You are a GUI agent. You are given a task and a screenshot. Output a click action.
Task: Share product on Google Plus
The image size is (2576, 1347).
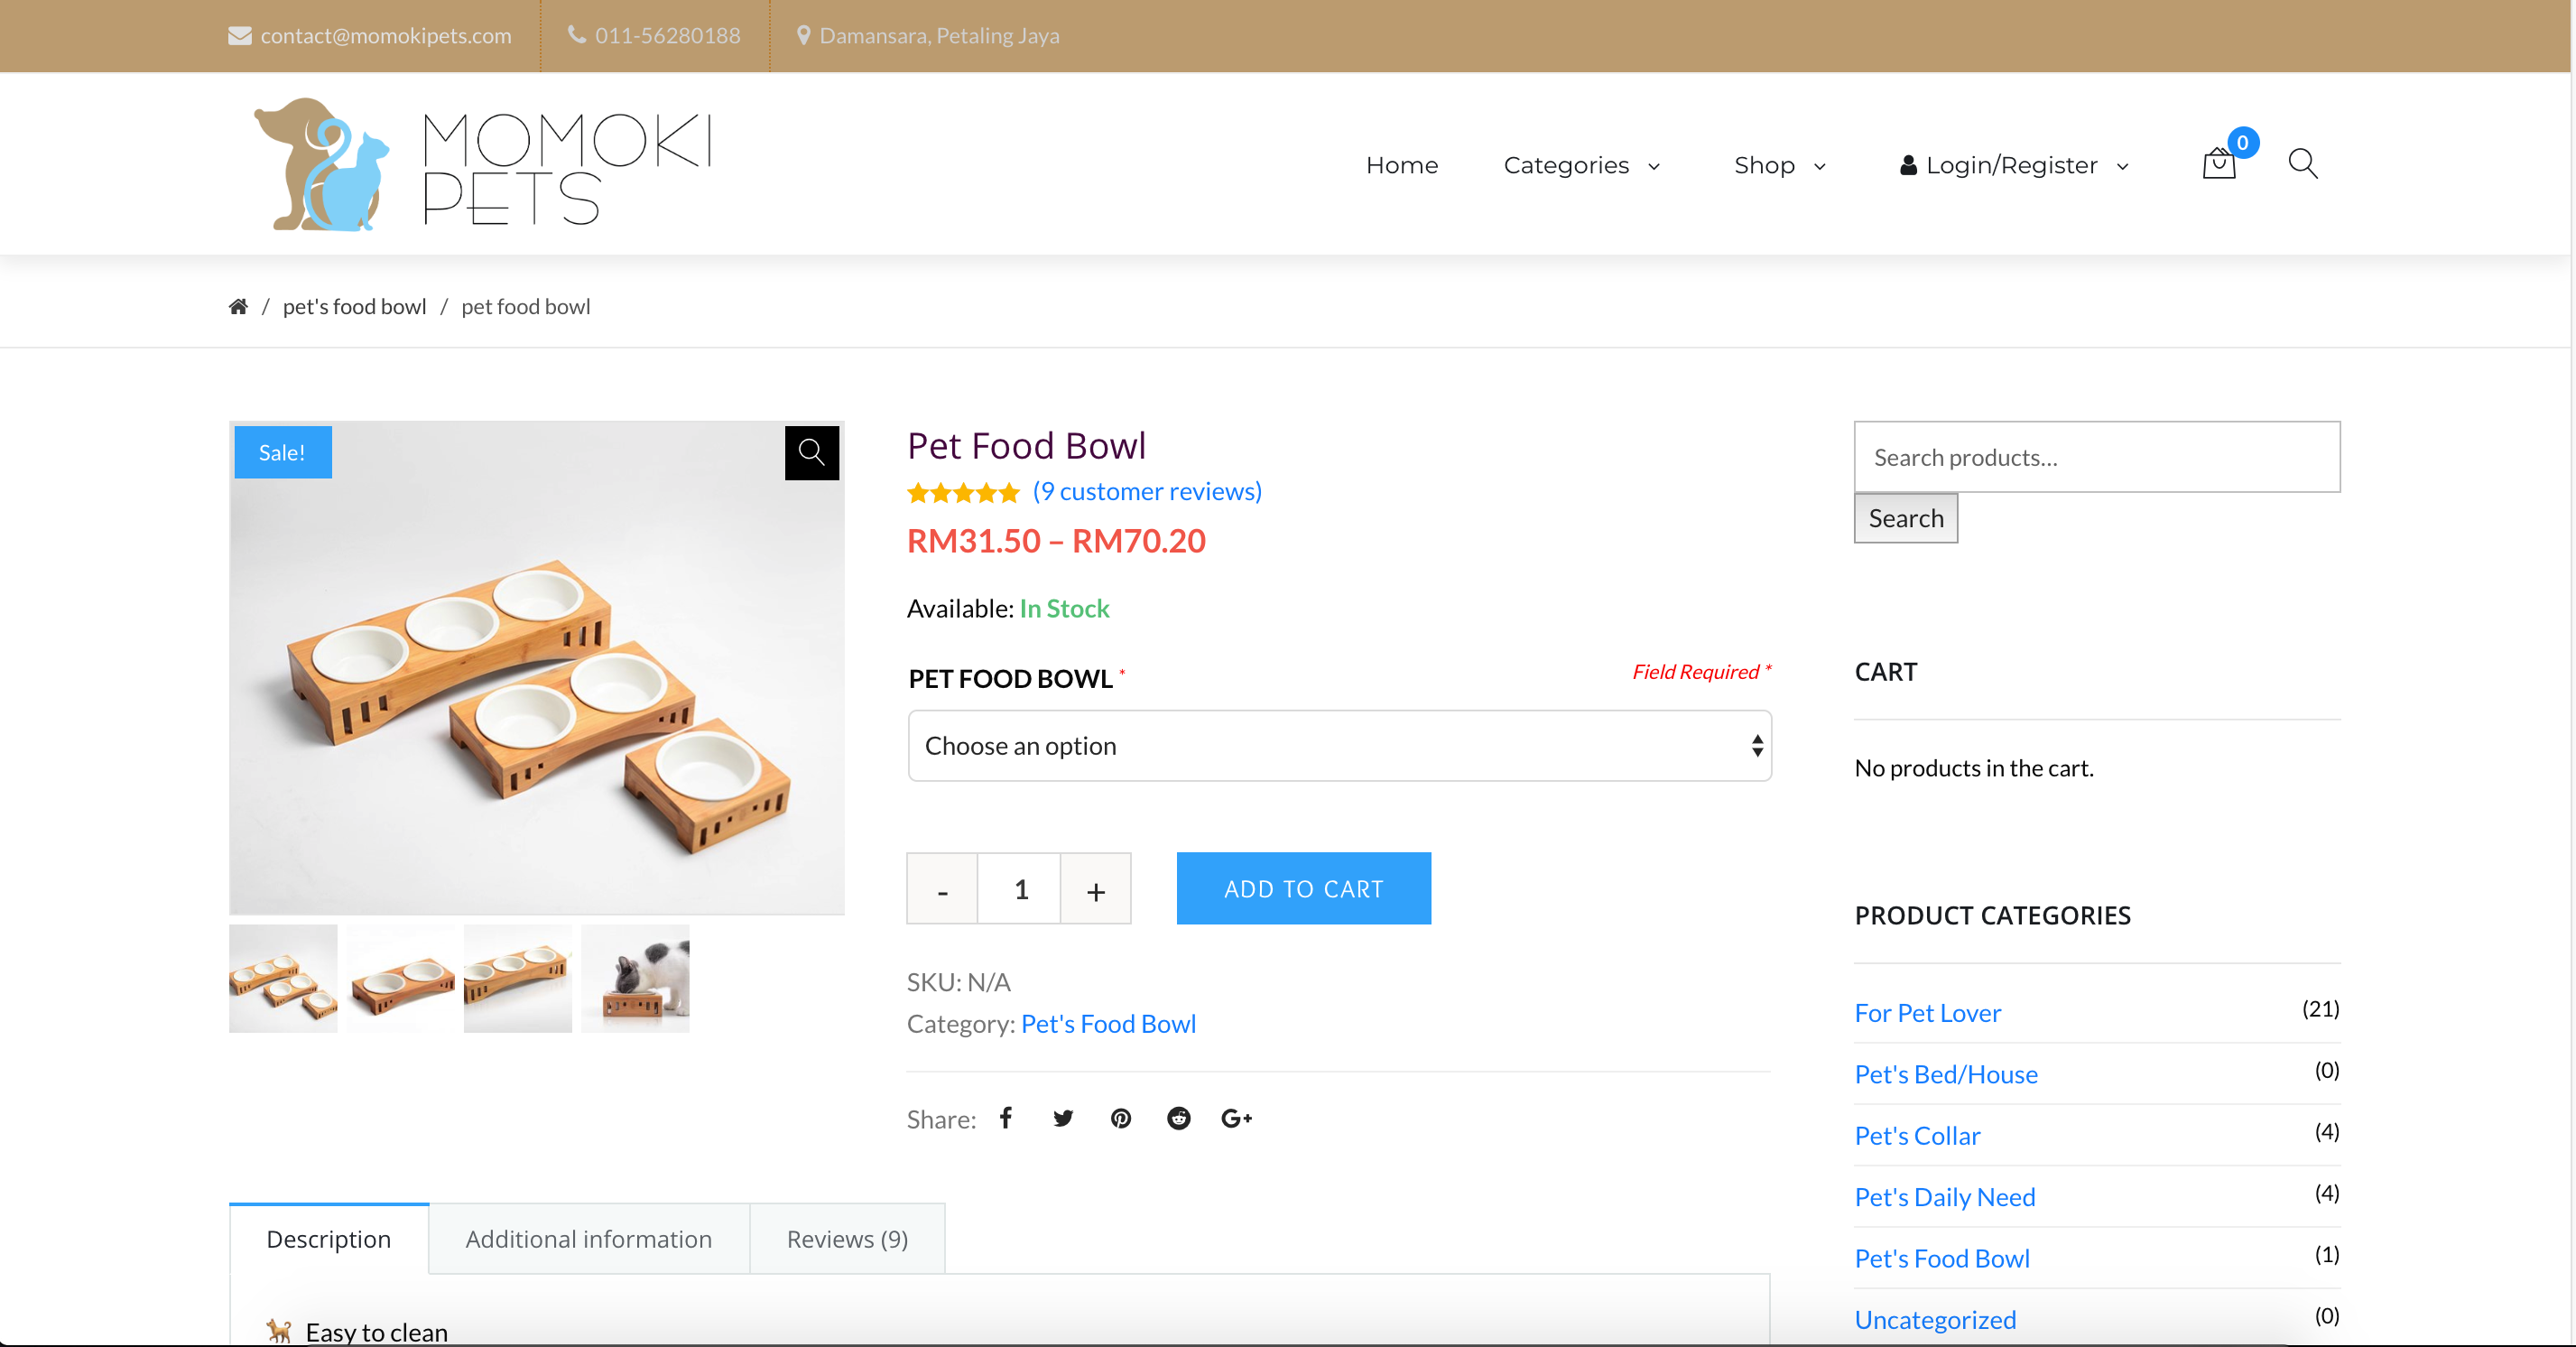tap(1236, 1118)
